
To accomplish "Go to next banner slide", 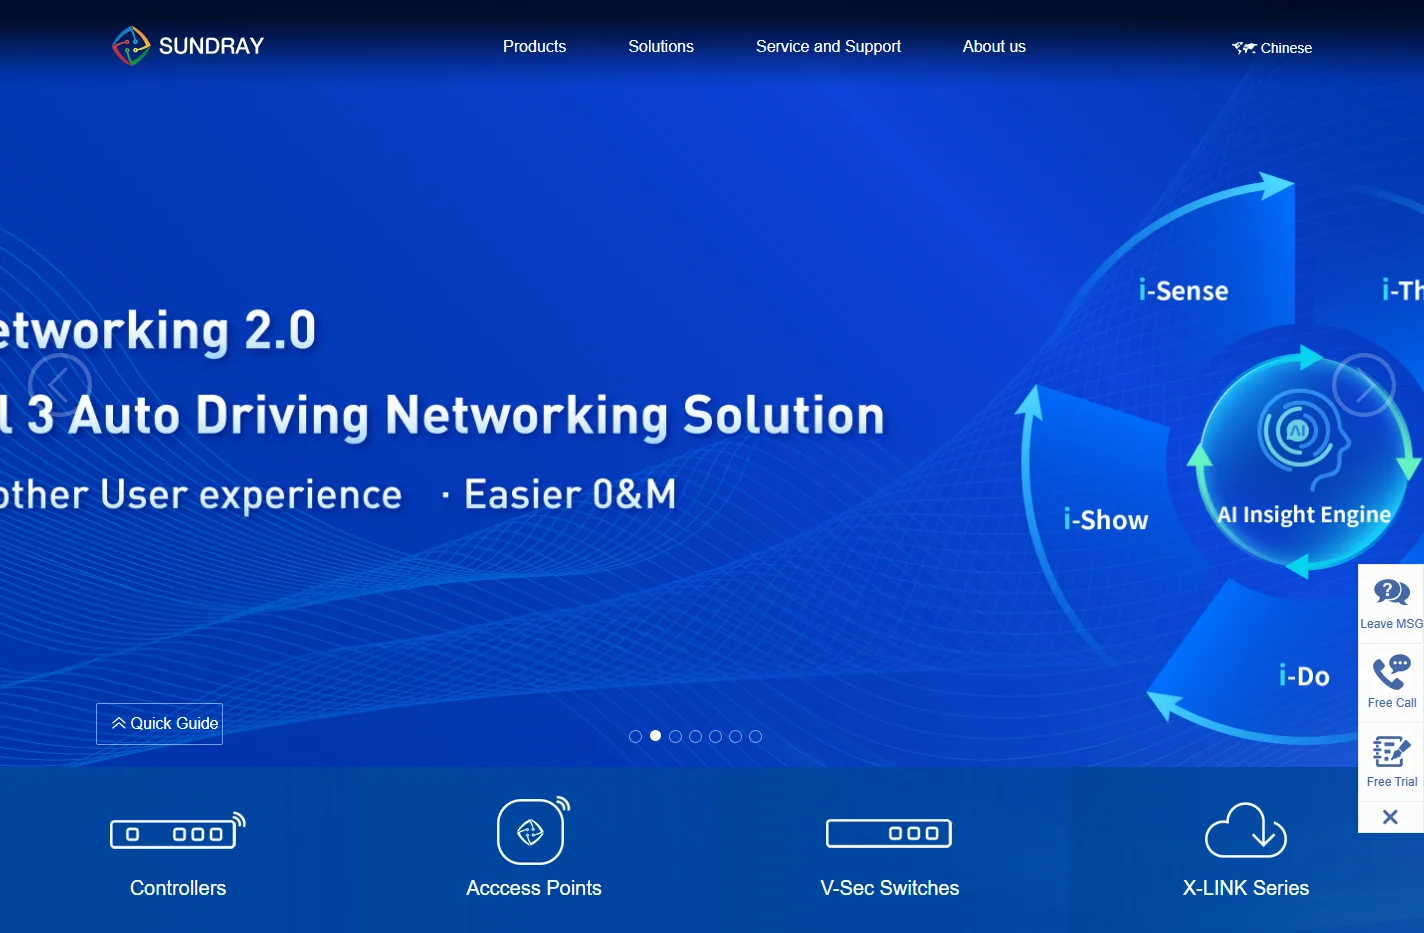I will pos(1364,384).
